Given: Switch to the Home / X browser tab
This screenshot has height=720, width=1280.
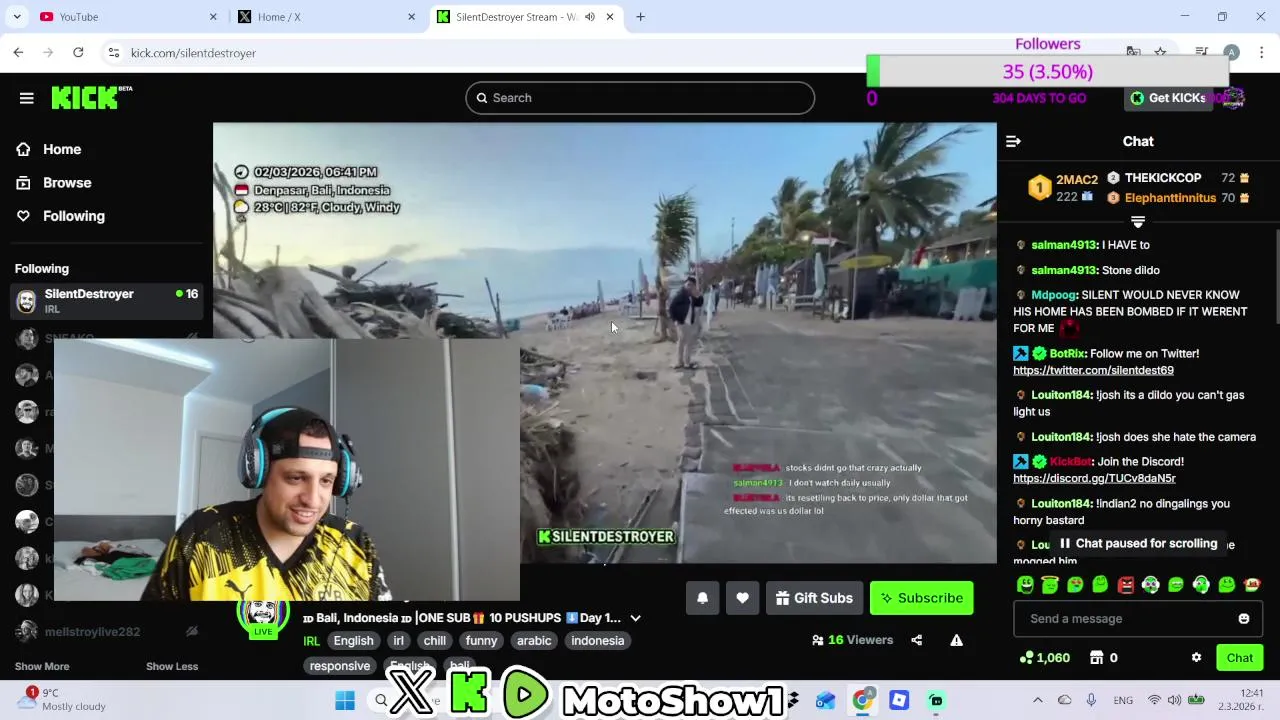Looking at the screenshot, I should click(325, 17).
